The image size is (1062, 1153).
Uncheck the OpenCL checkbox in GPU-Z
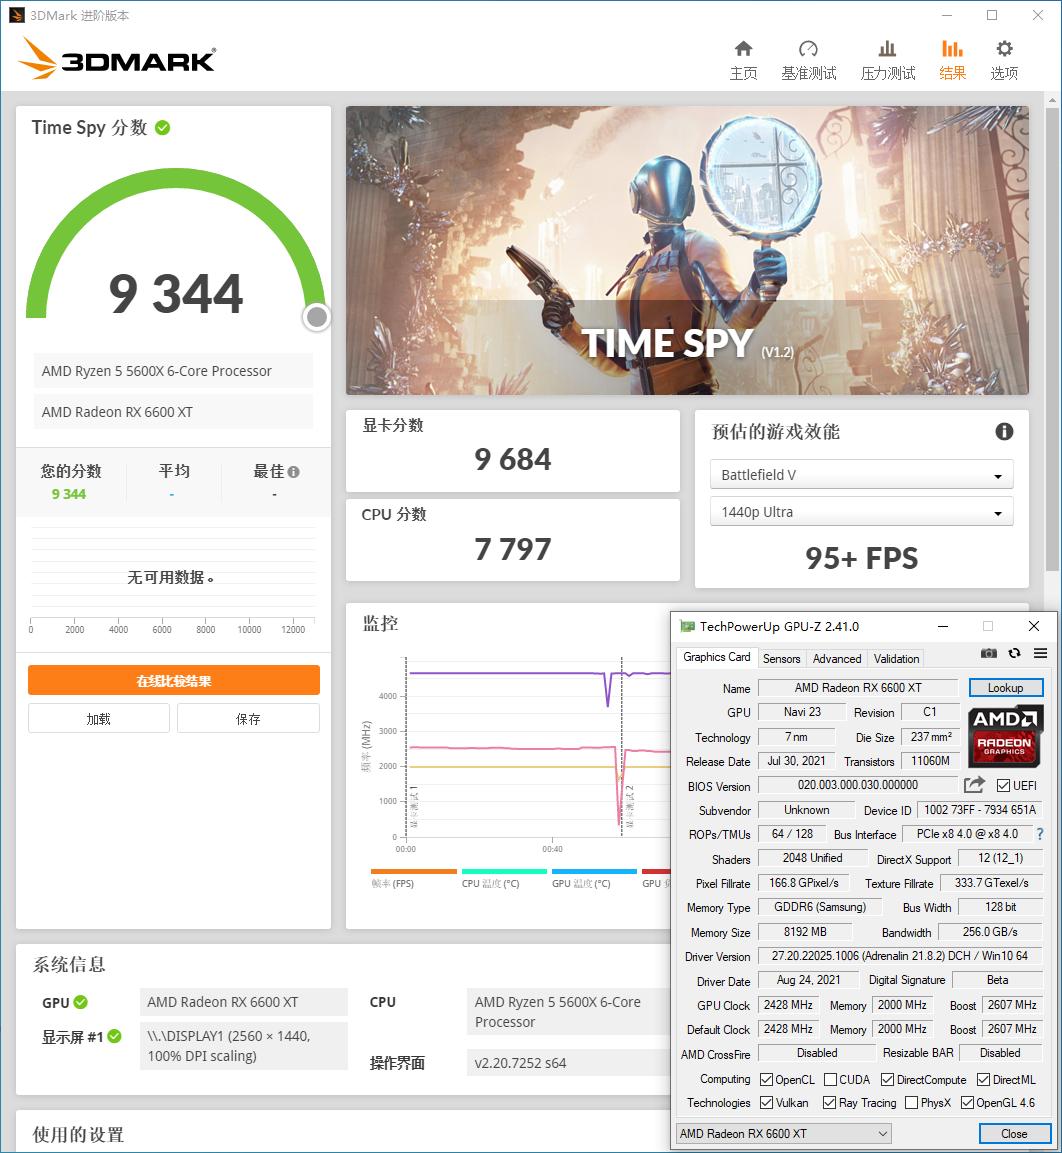pos(765,1079)
